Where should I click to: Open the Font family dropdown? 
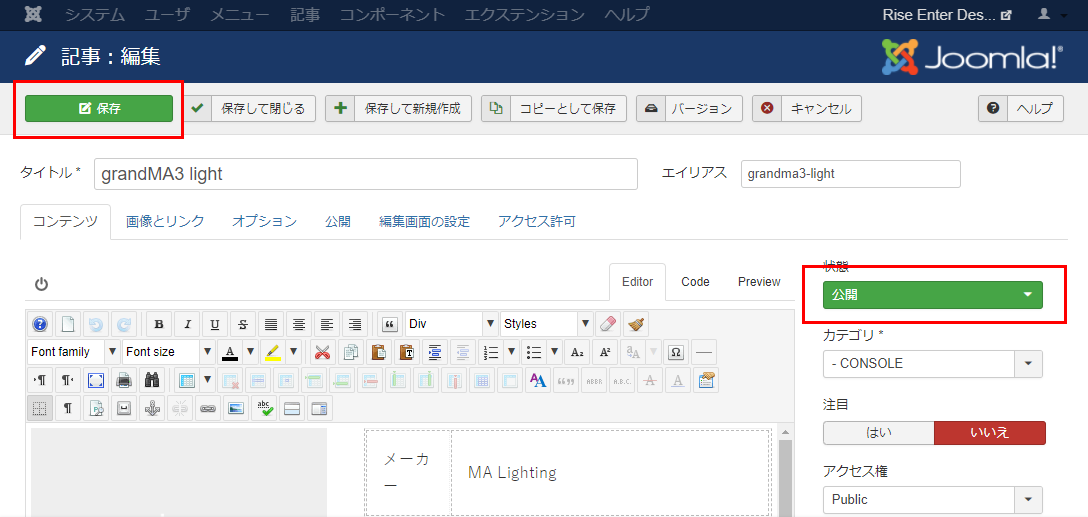[x=74, y=352]
